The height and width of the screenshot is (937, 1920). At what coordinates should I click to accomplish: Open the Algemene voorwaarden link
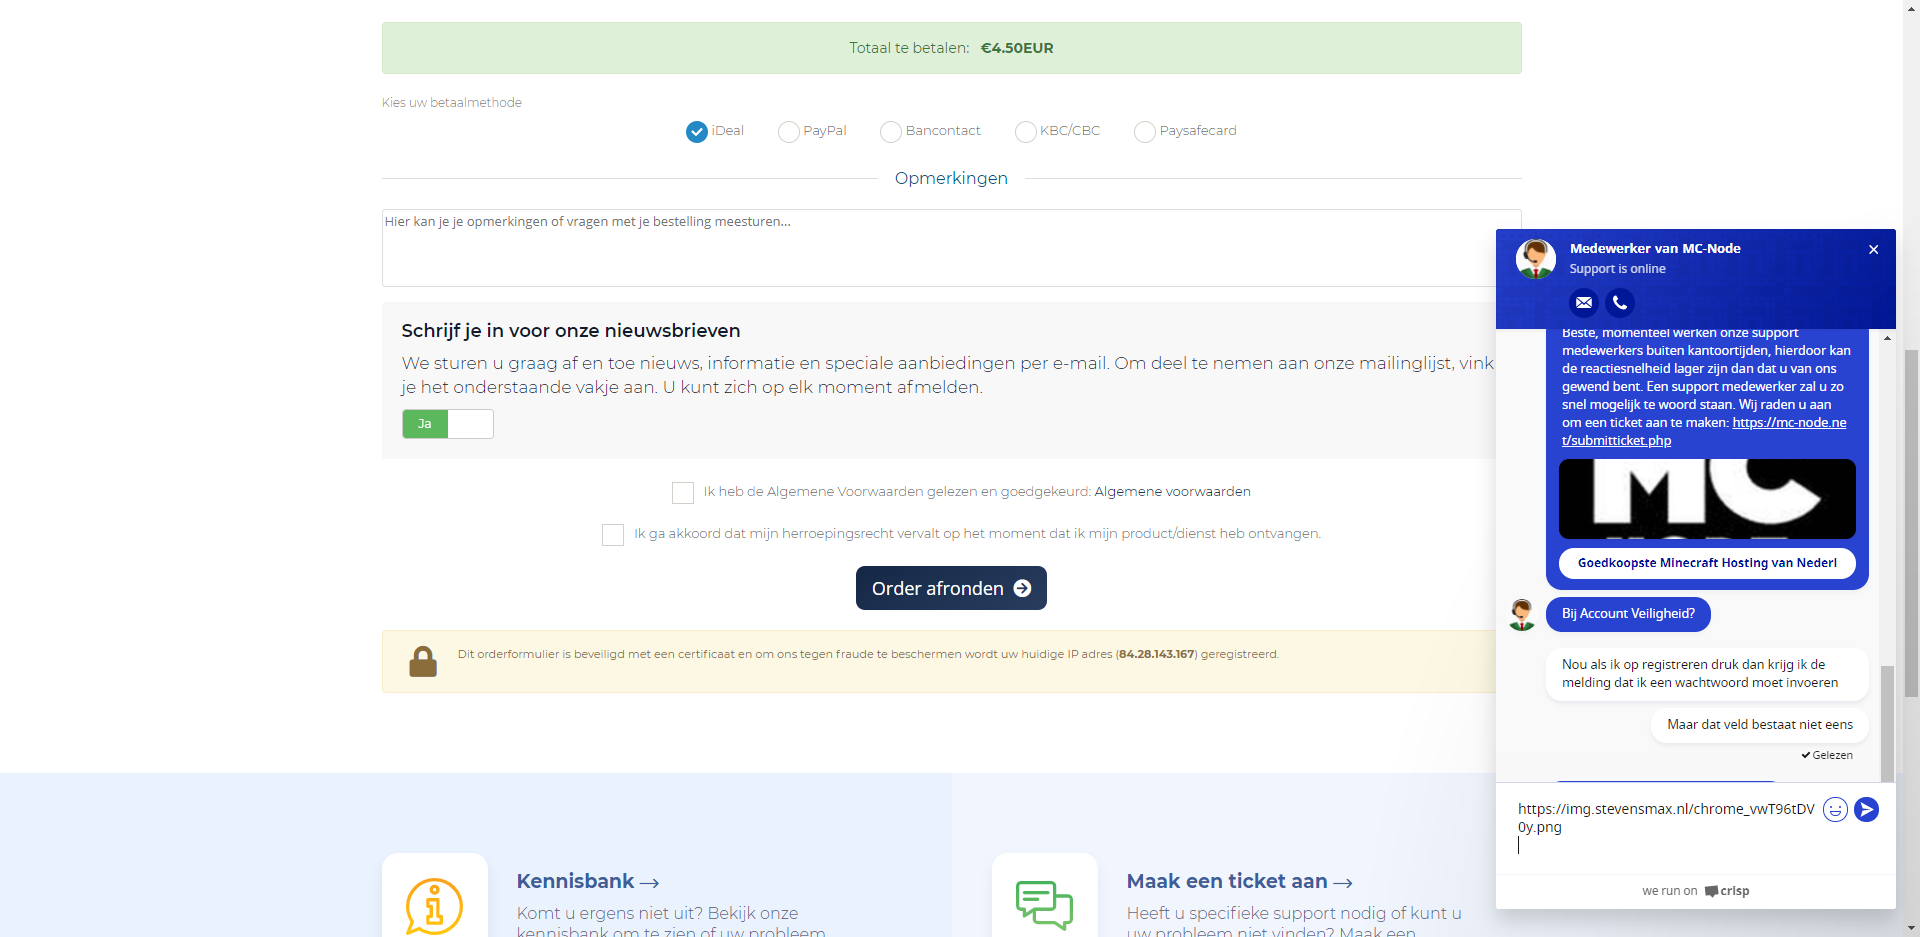[x=1172, y=491]
